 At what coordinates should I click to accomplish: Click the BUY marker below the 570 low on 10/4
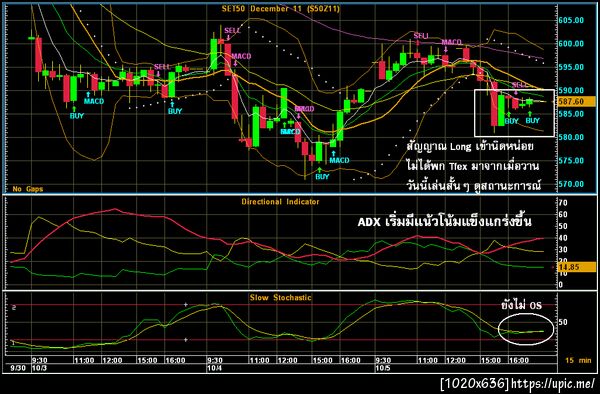point(322,177)
